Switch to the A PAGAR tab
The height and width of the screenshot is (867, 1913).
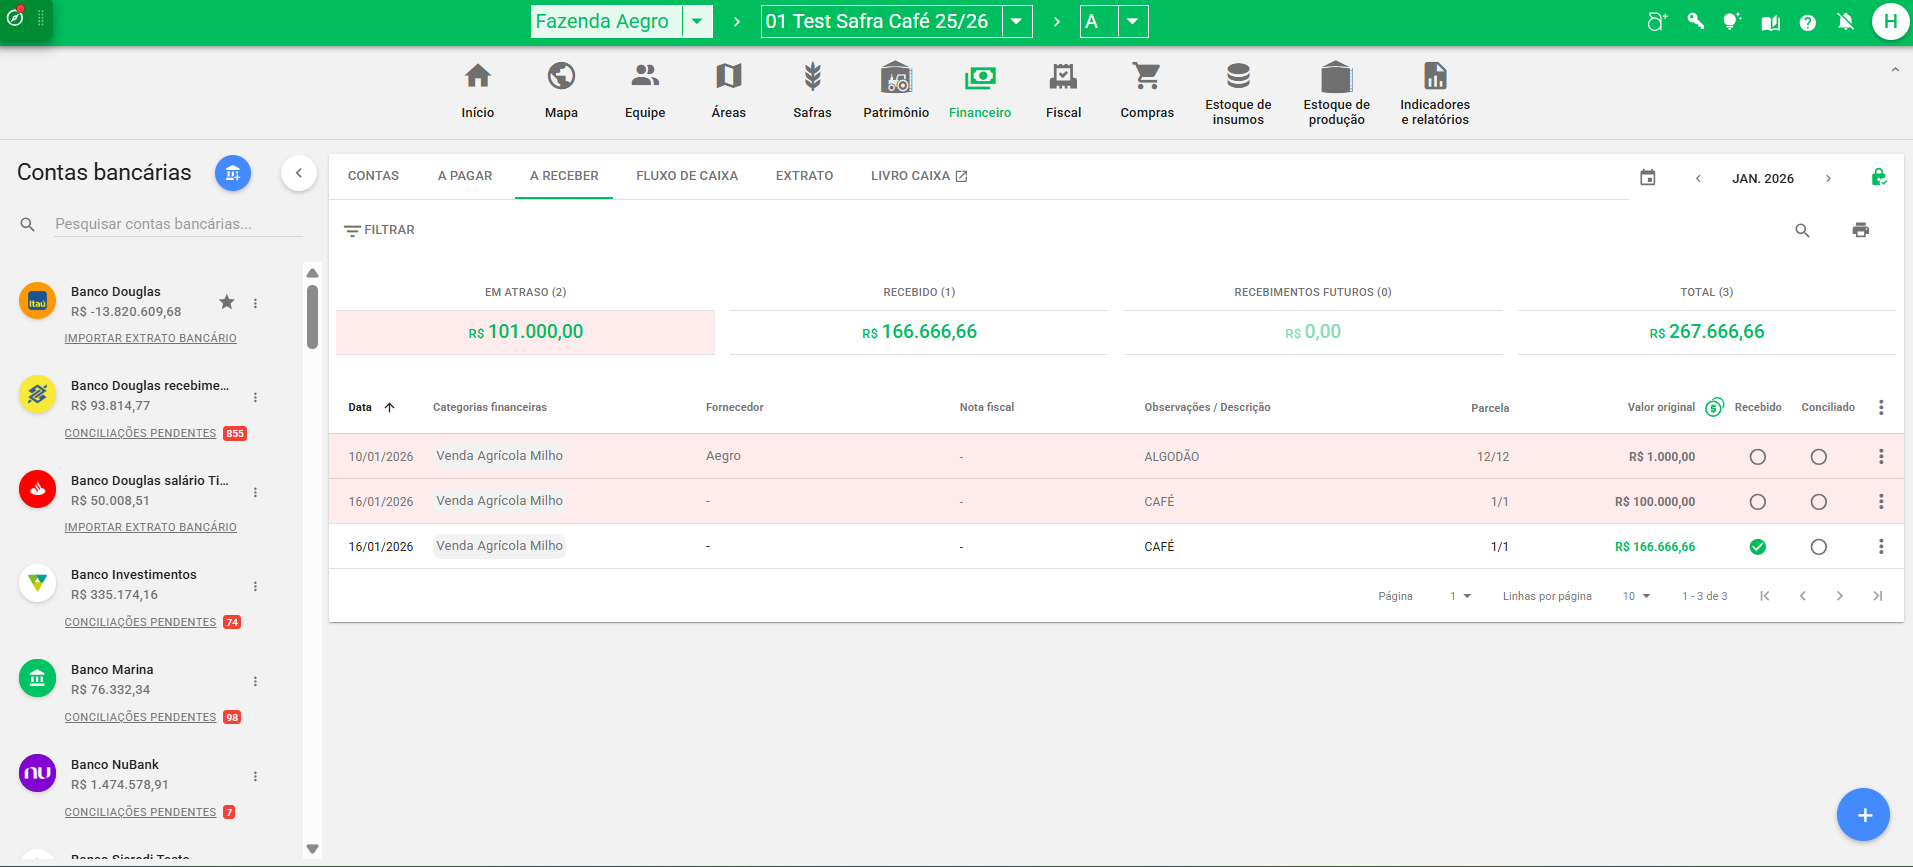(465, 176)
